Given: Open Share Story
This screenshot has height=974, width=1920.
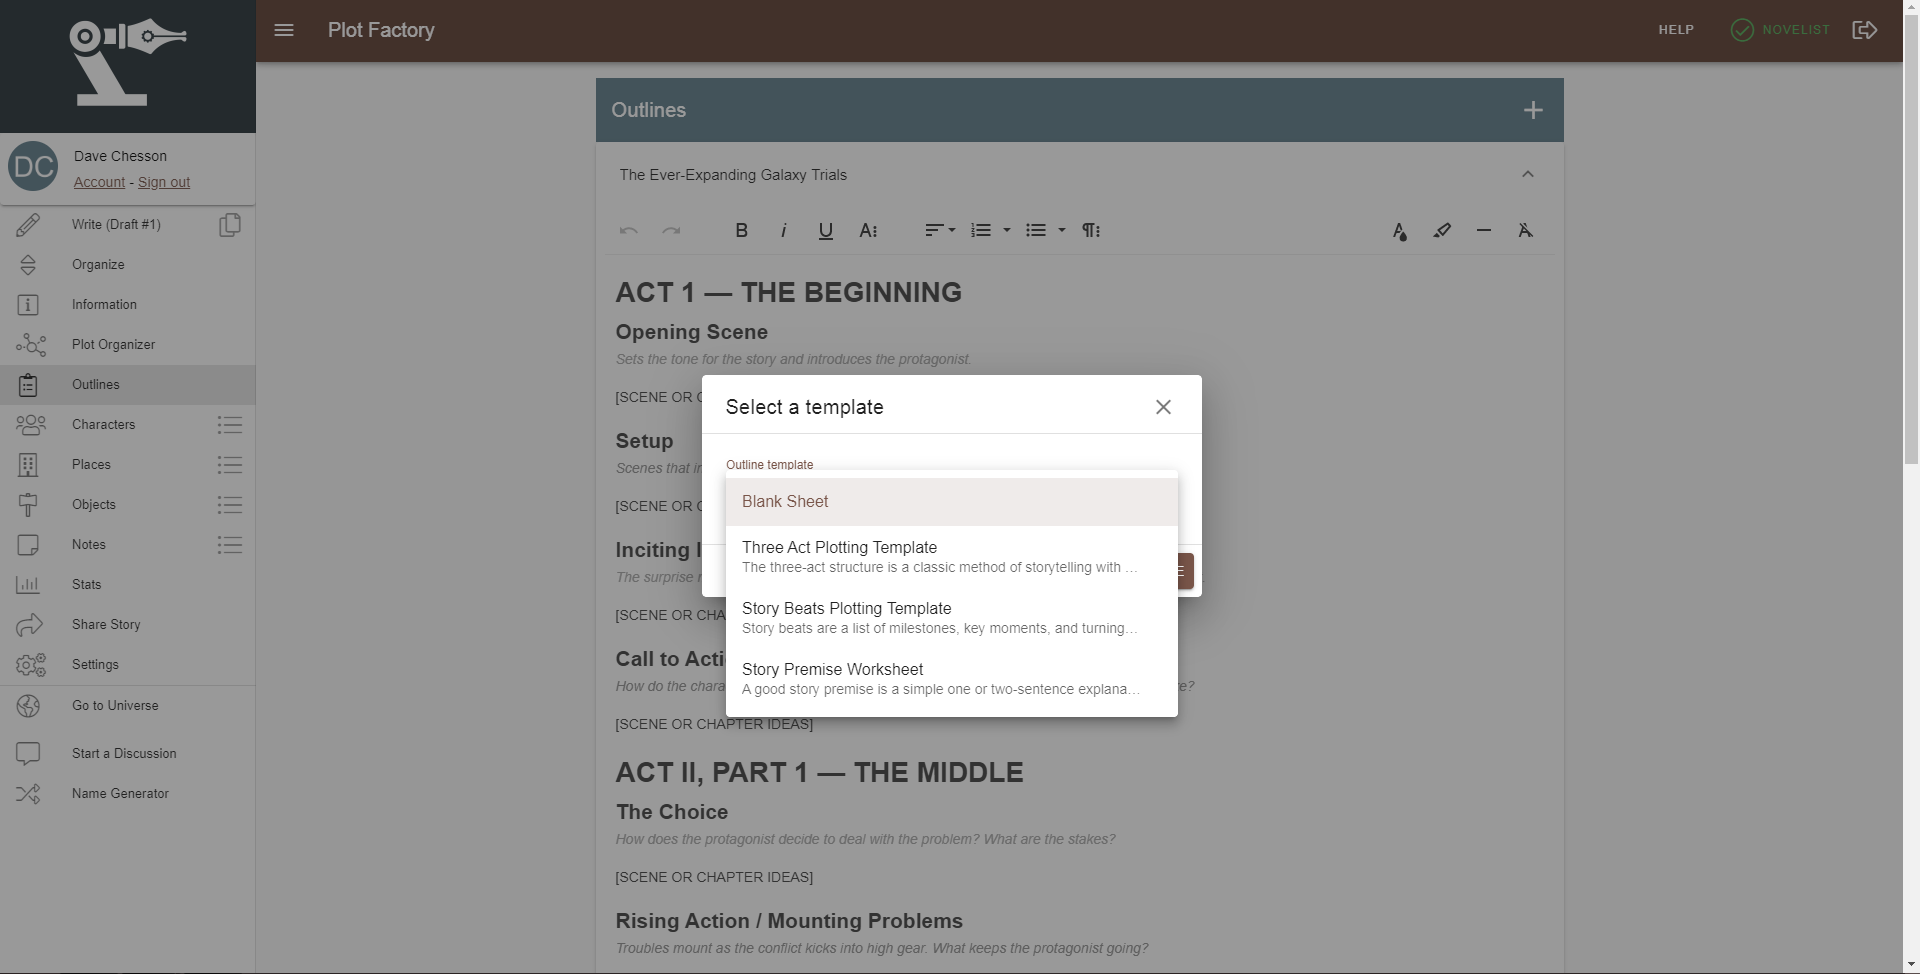Looking at the screenshot, I should click(x=108, y=624).
